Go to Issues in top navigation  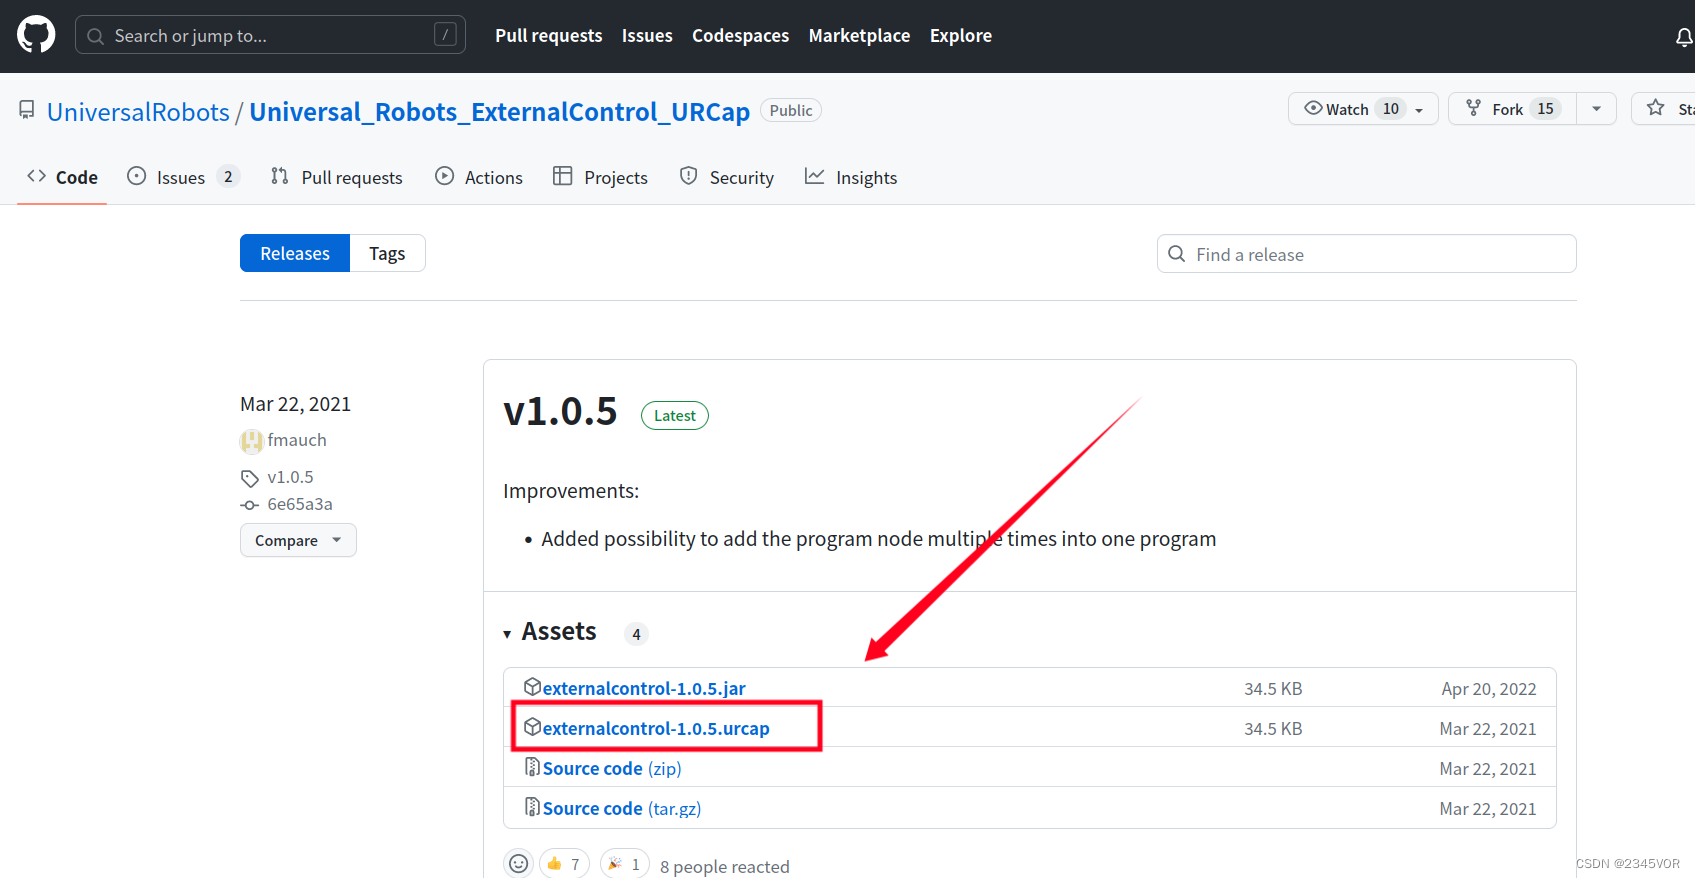647,35
